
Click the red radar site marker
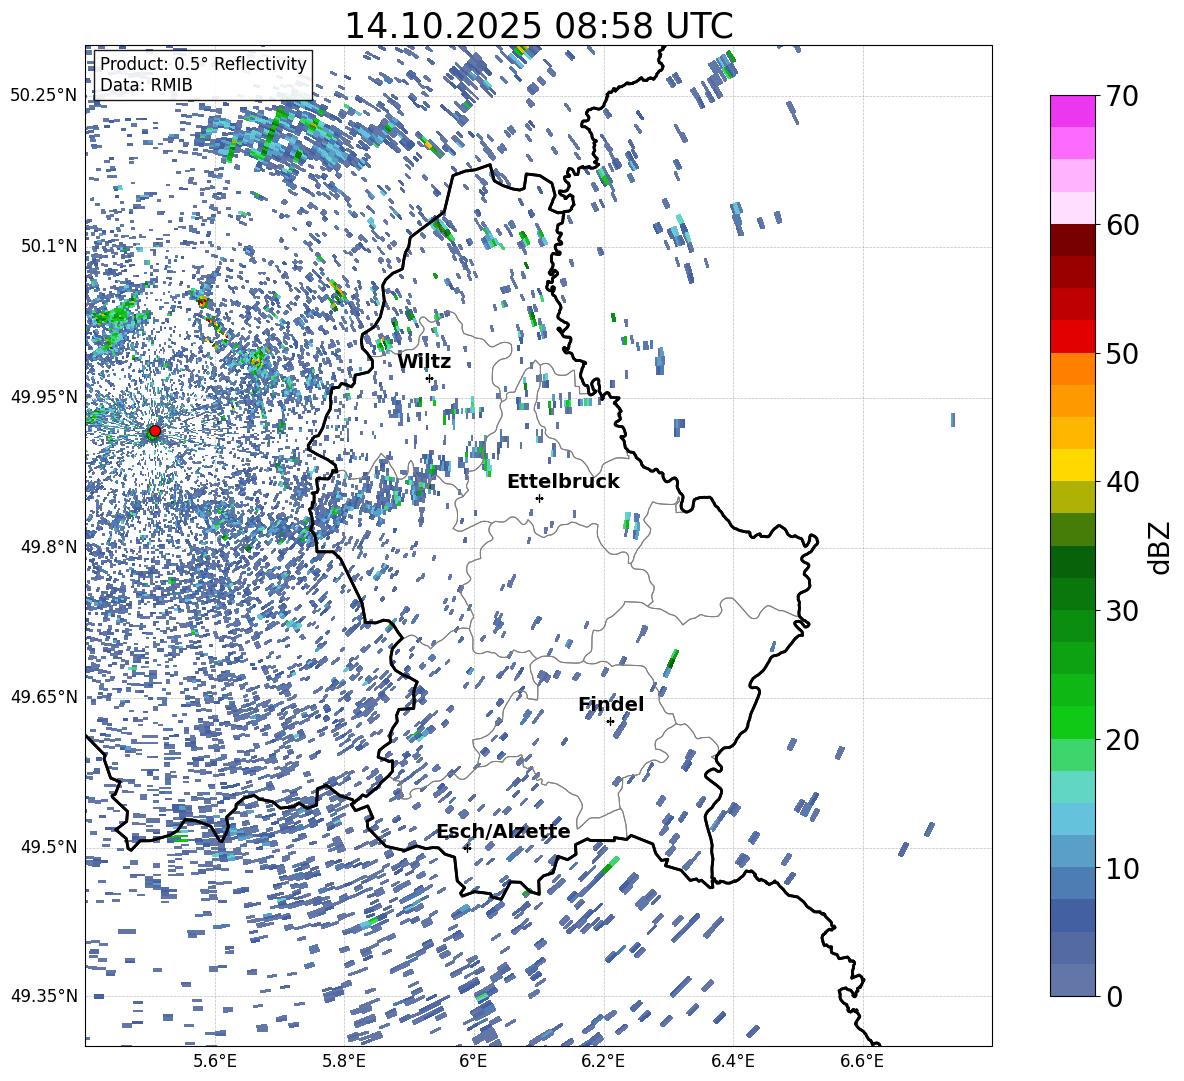tap(155, 430)
